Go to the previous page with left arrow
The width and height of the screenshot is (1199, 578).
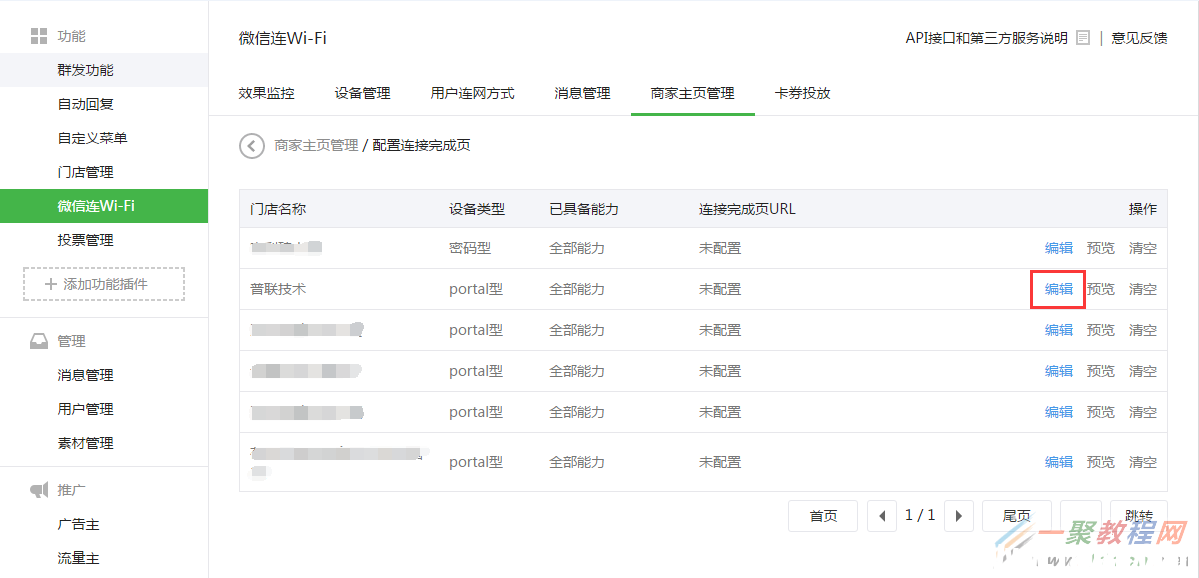pos(881,516)
